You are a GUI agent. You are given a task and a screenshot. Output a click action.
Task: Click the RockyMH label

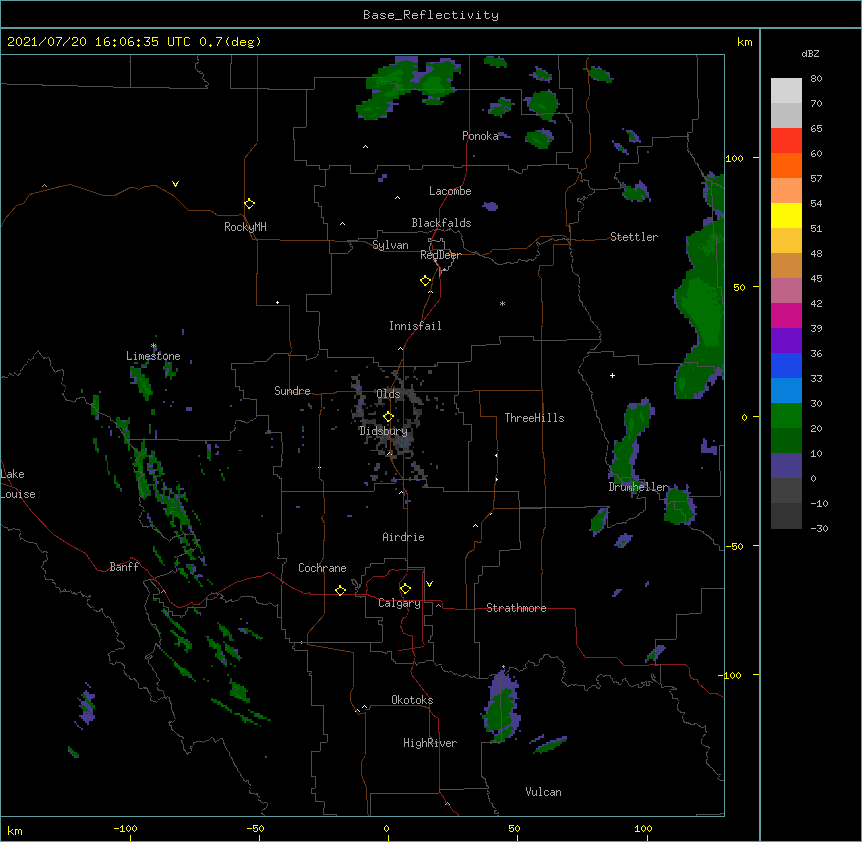coord(245,227)
